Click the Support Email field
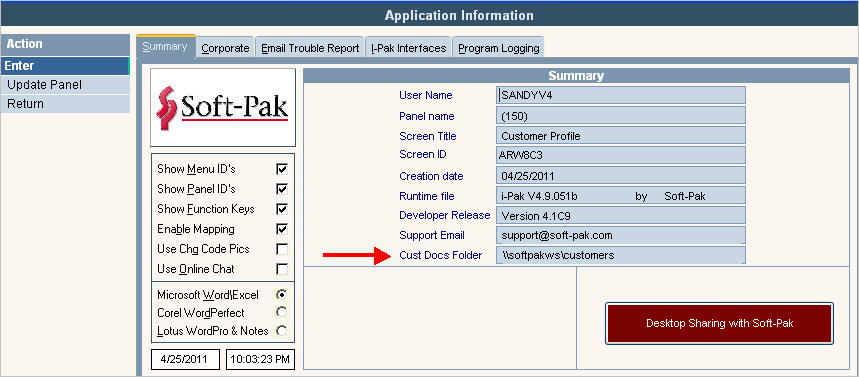This screenshot has height=377, width=859. (621, 236)
